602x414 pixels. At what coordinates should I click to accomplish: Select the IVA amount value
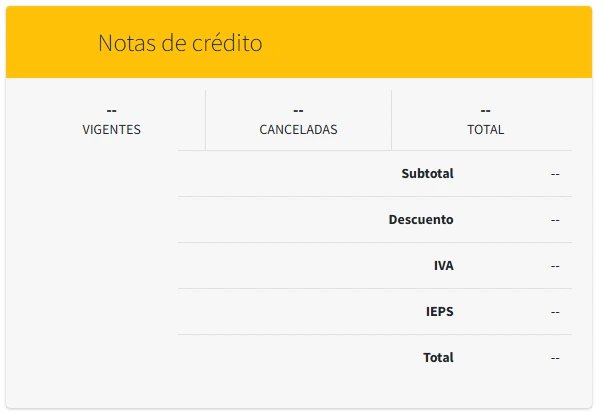(x=554, y=266)
